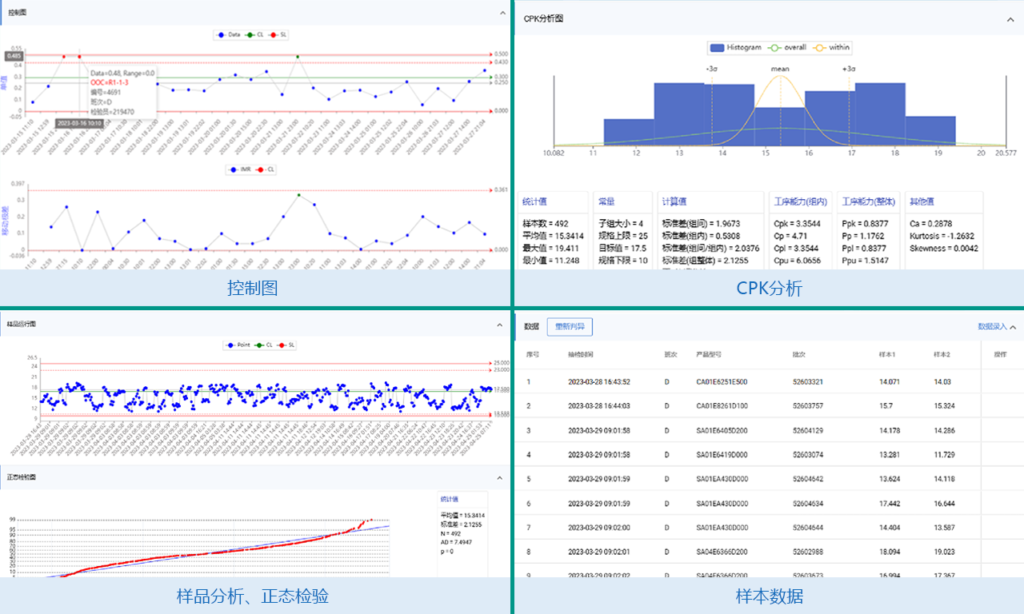1024x614 pixels.
Task: Click the green peak point in the IMR chart
Action: point(299,195)
